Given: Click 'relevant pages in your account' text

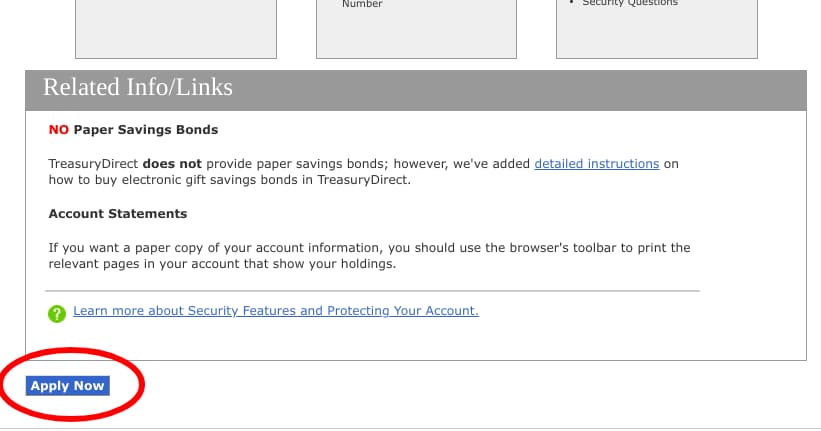Looking at the screenshot, I should pyautogui.click(x=162, y=264).
